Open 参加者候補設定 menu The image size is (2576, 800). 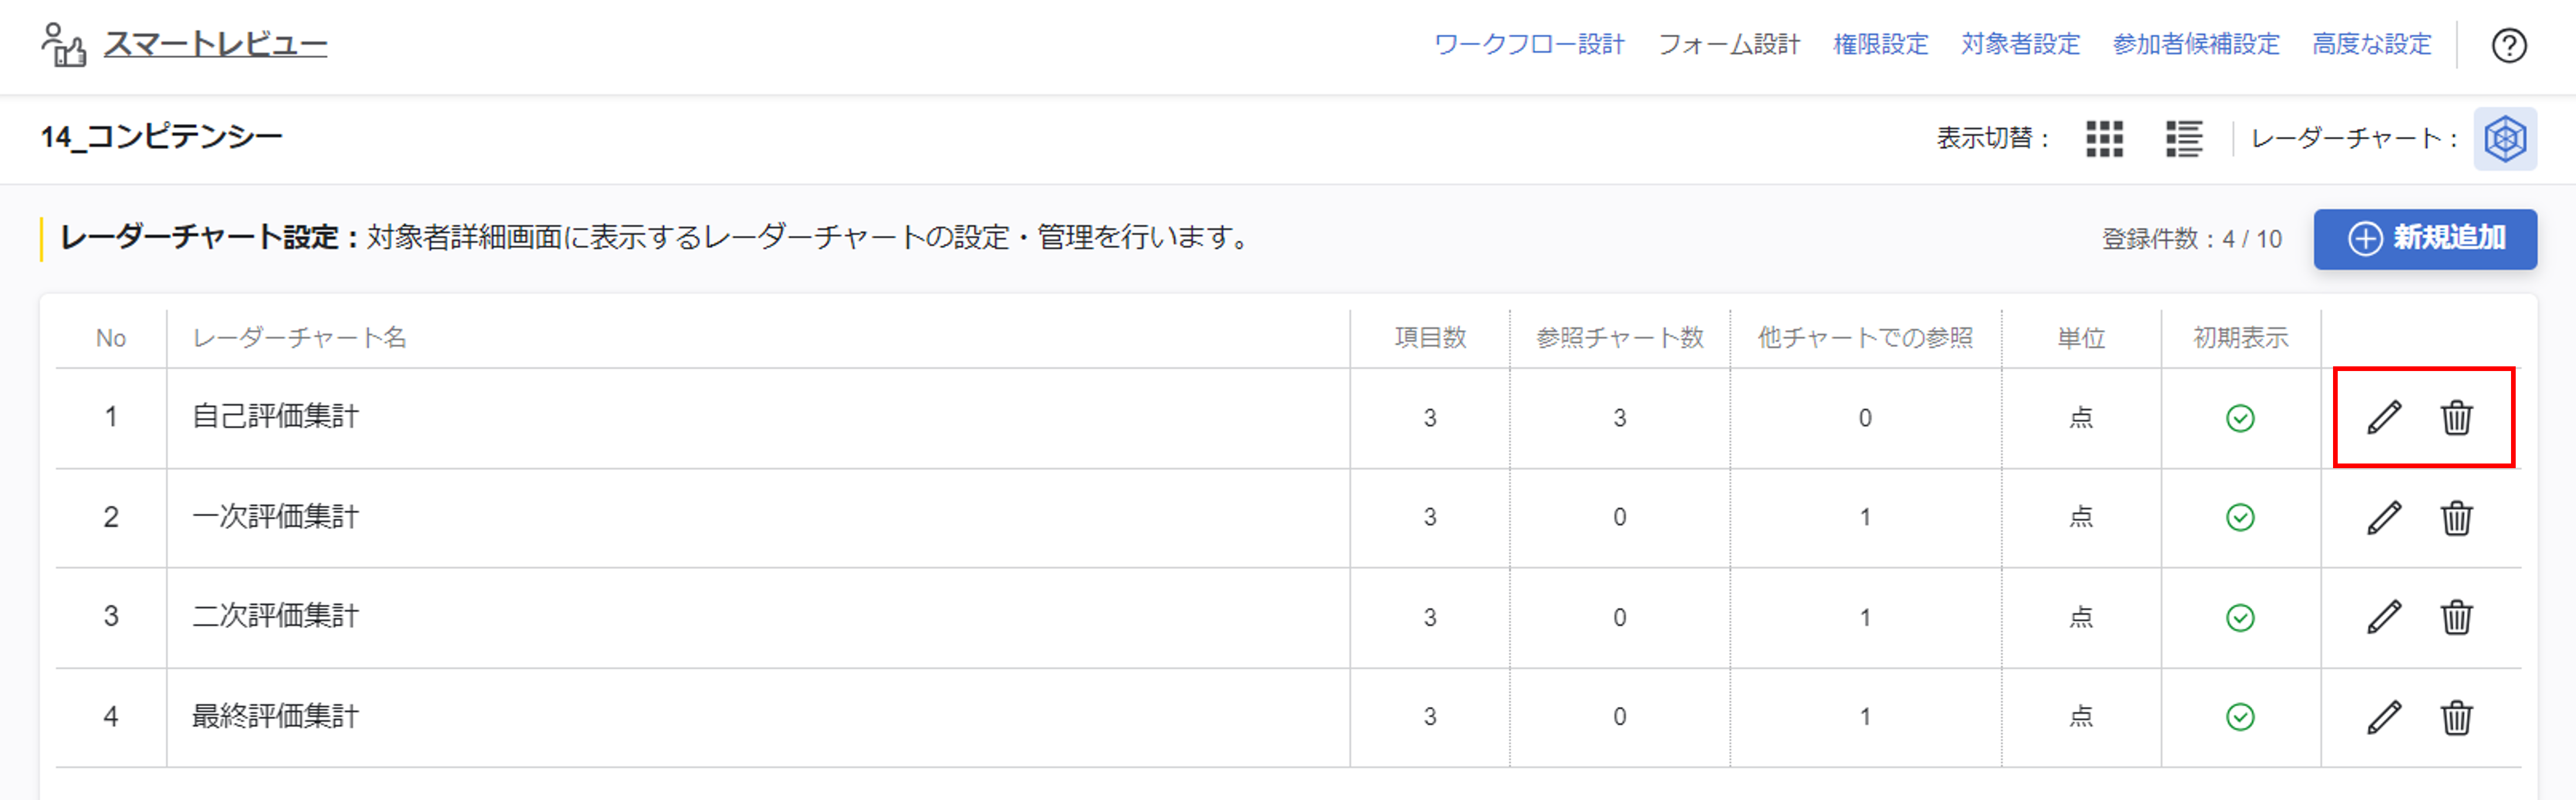tap(2196, 45)
